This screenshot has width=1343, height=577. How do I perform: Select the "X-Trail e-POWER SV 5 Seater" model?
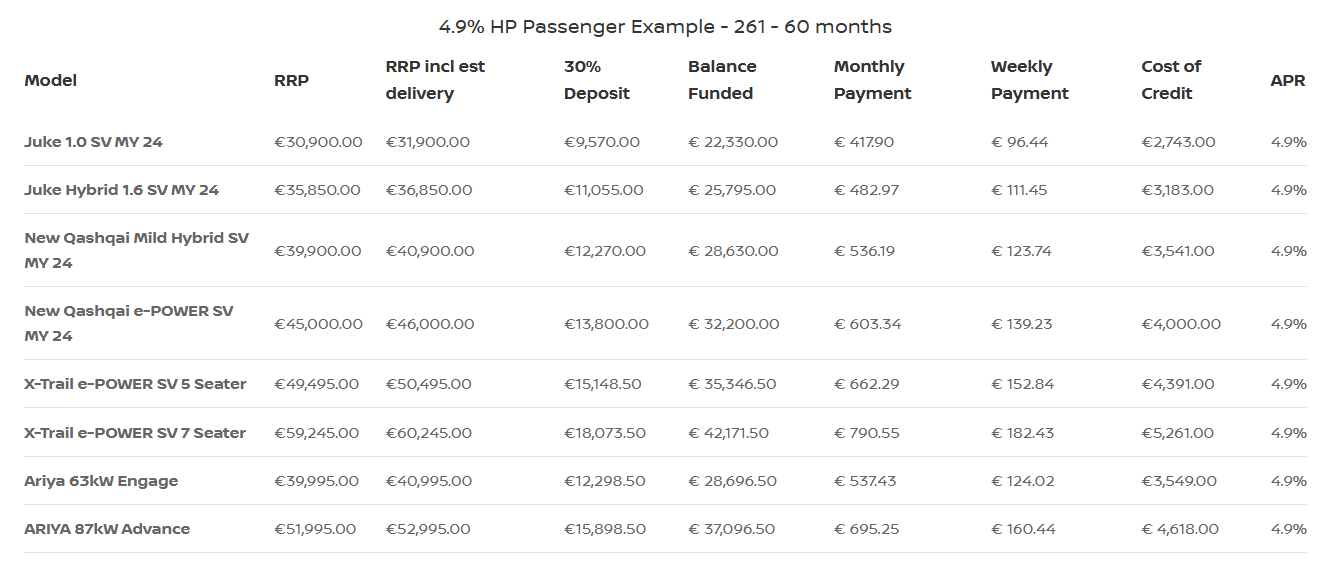pyautogui.click(x=135, y=384)
